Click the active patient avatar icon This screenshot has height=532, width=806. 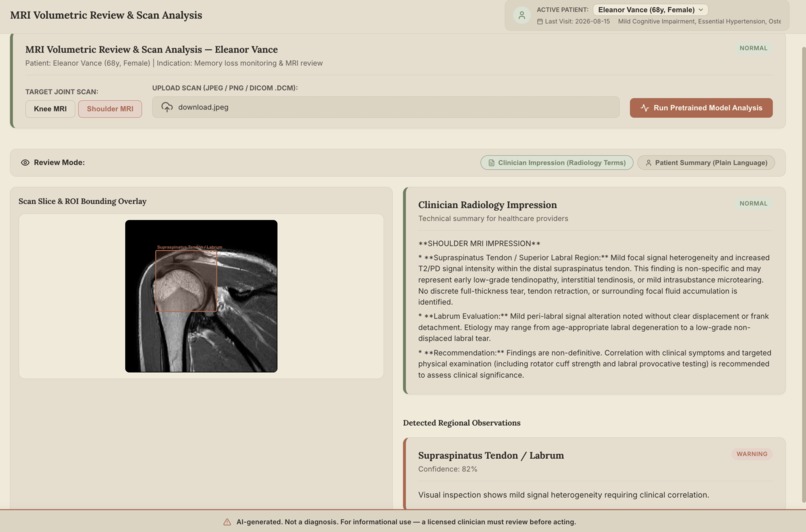521,15
